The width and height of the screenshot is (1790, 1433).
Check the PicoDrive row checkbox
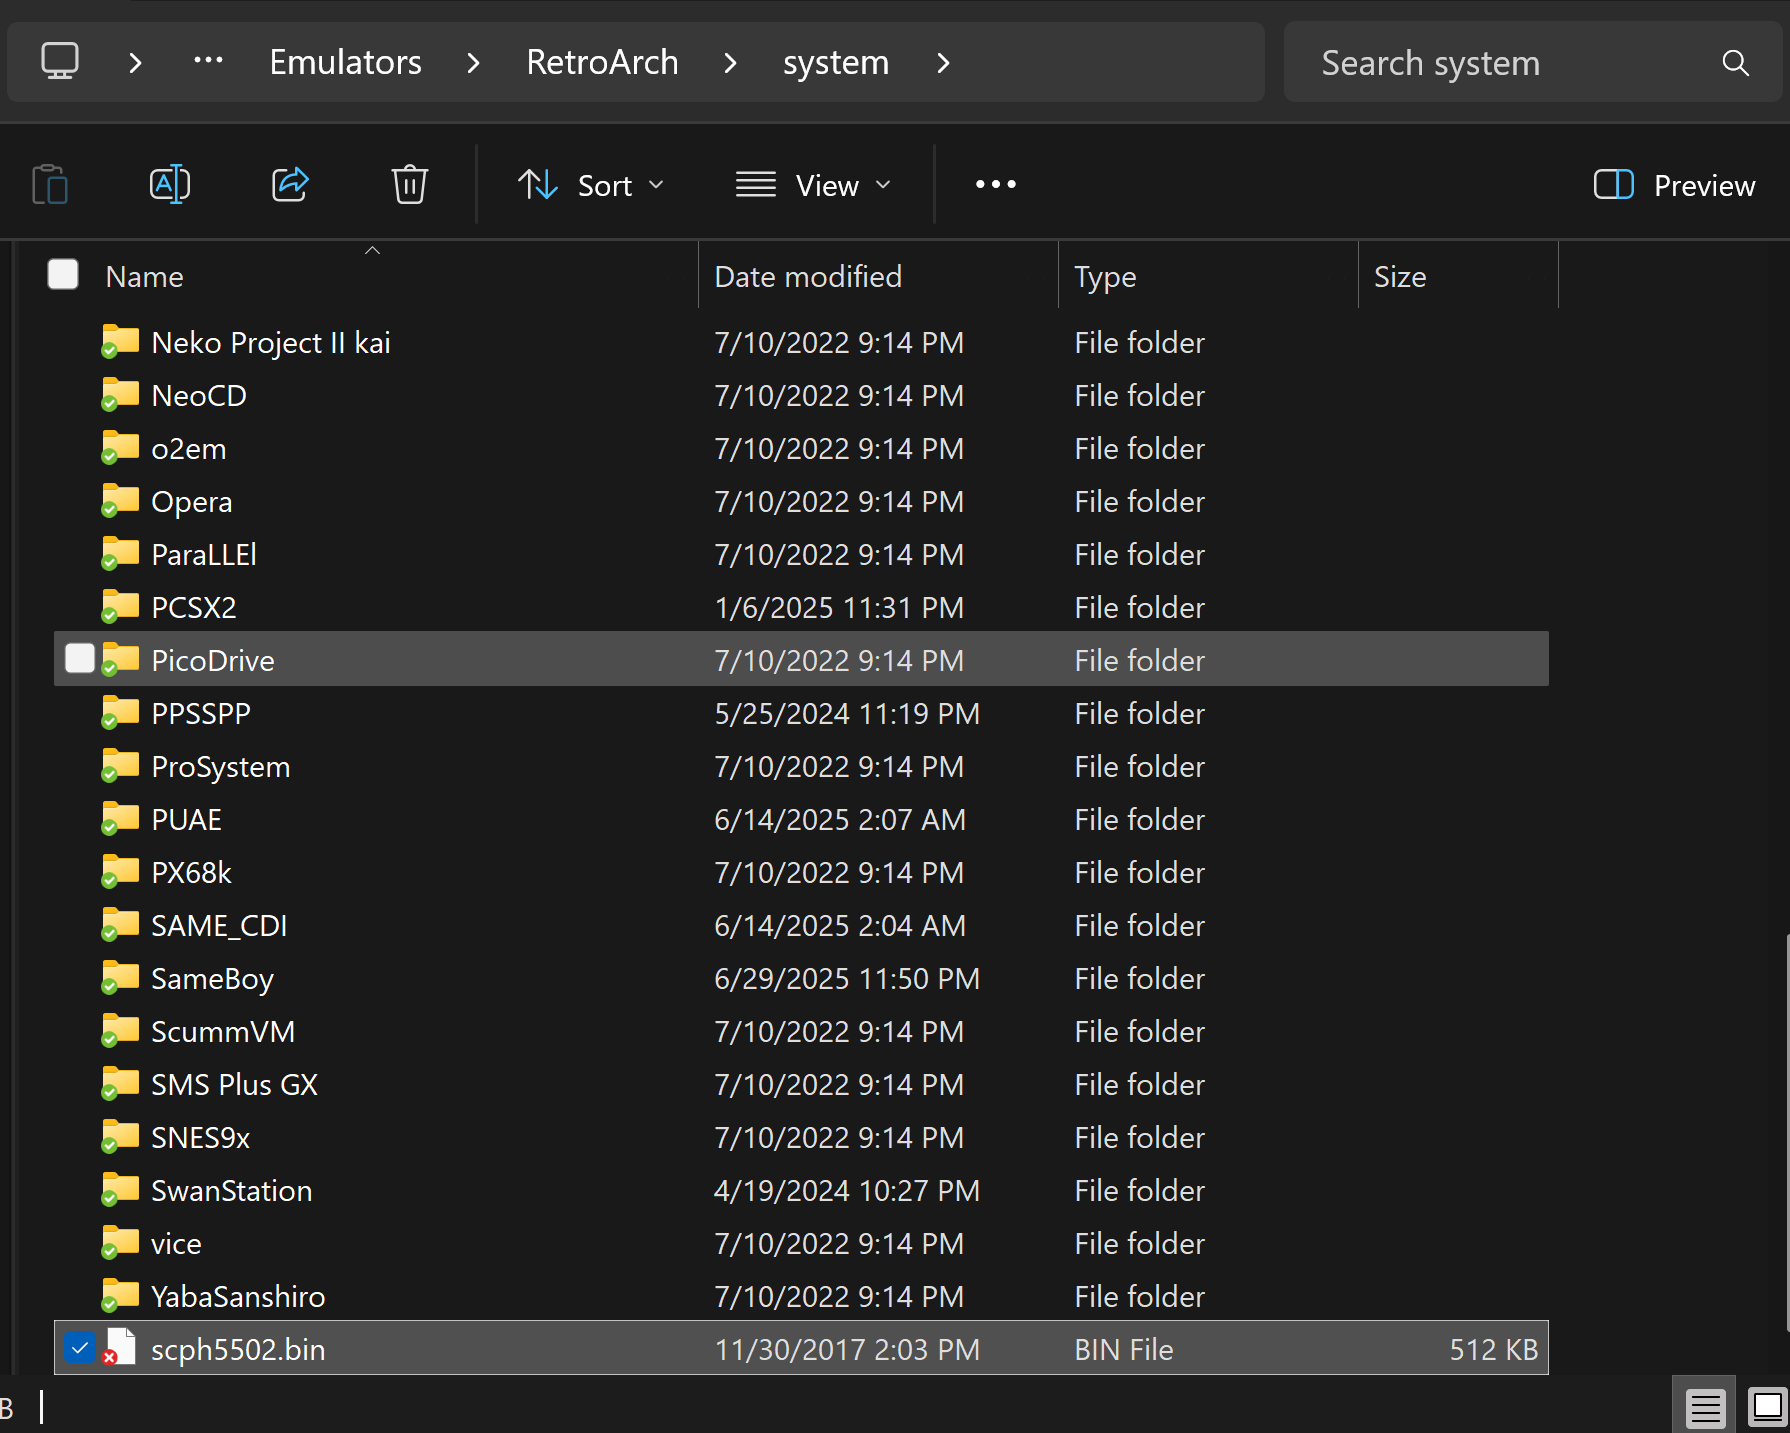click(x=79, y=658)
